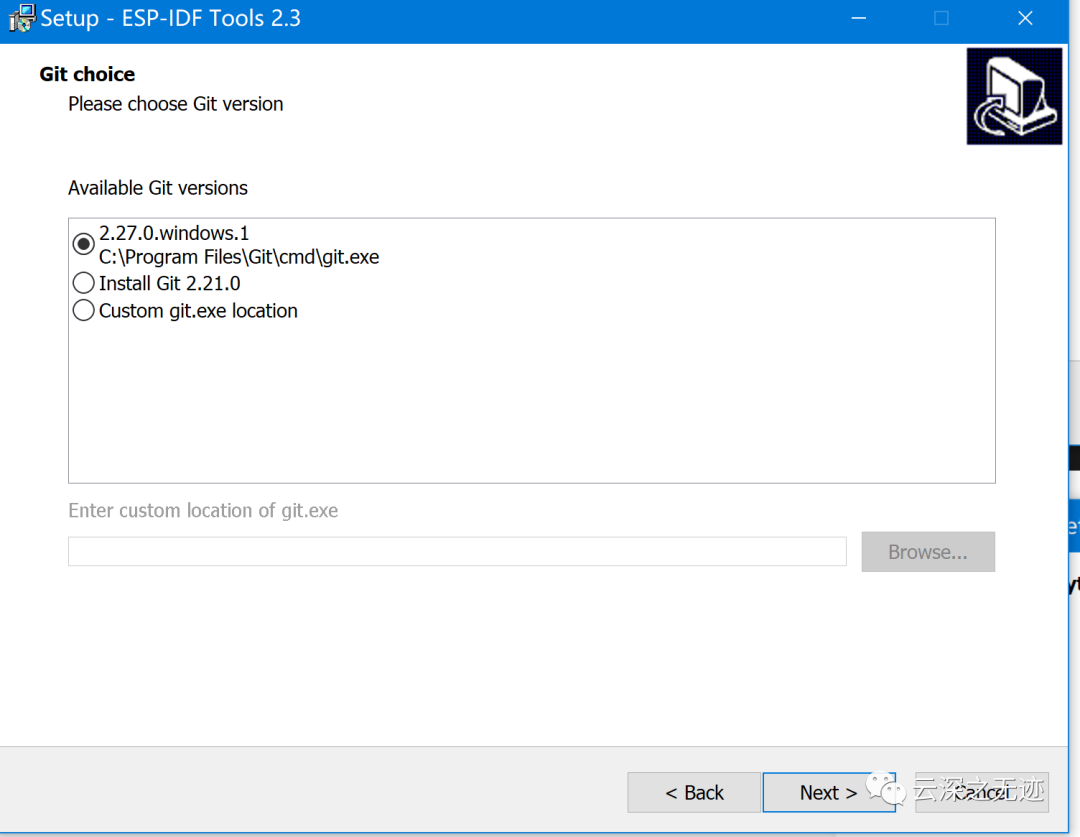Click the greyed-out Browse... button
1080x837 pixels.
[x=927, y=552]
